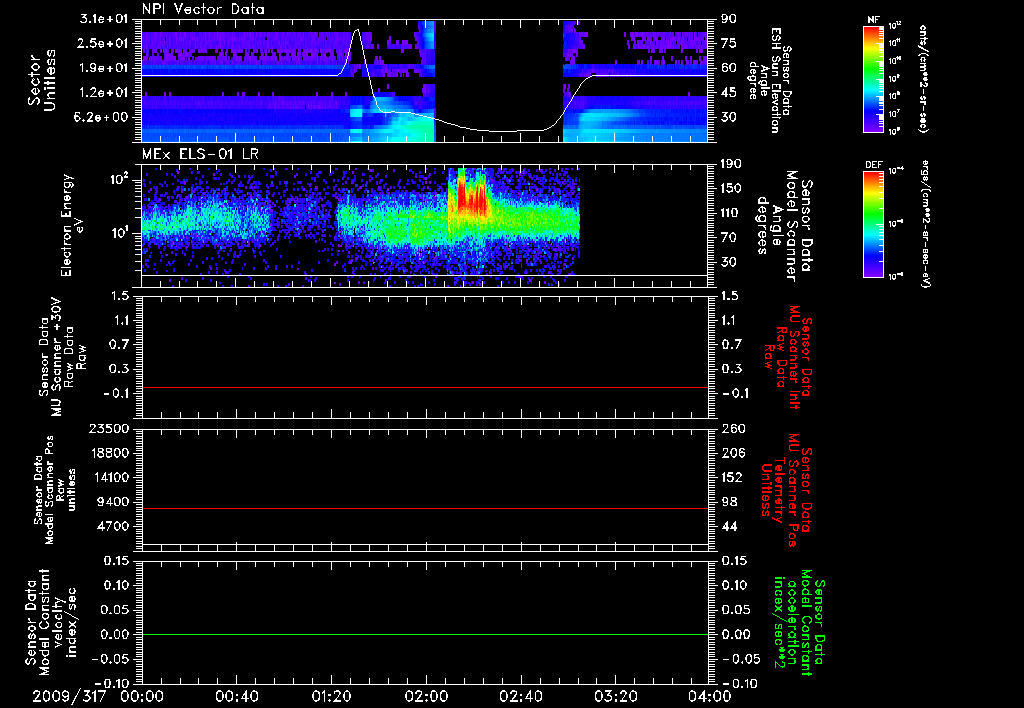Image resolution: width=1024 pixels, height=708 pixels.
Task: Click the red high-energy burst in ELS spectrogram
Action: click(x=470, y=196)
